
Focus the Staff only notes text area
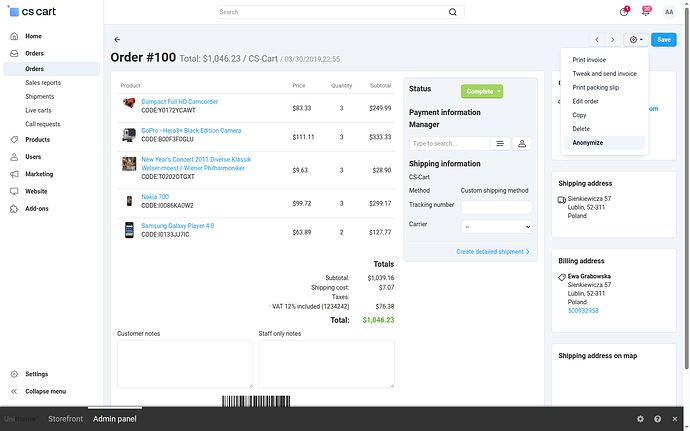(x=327, y=364)
